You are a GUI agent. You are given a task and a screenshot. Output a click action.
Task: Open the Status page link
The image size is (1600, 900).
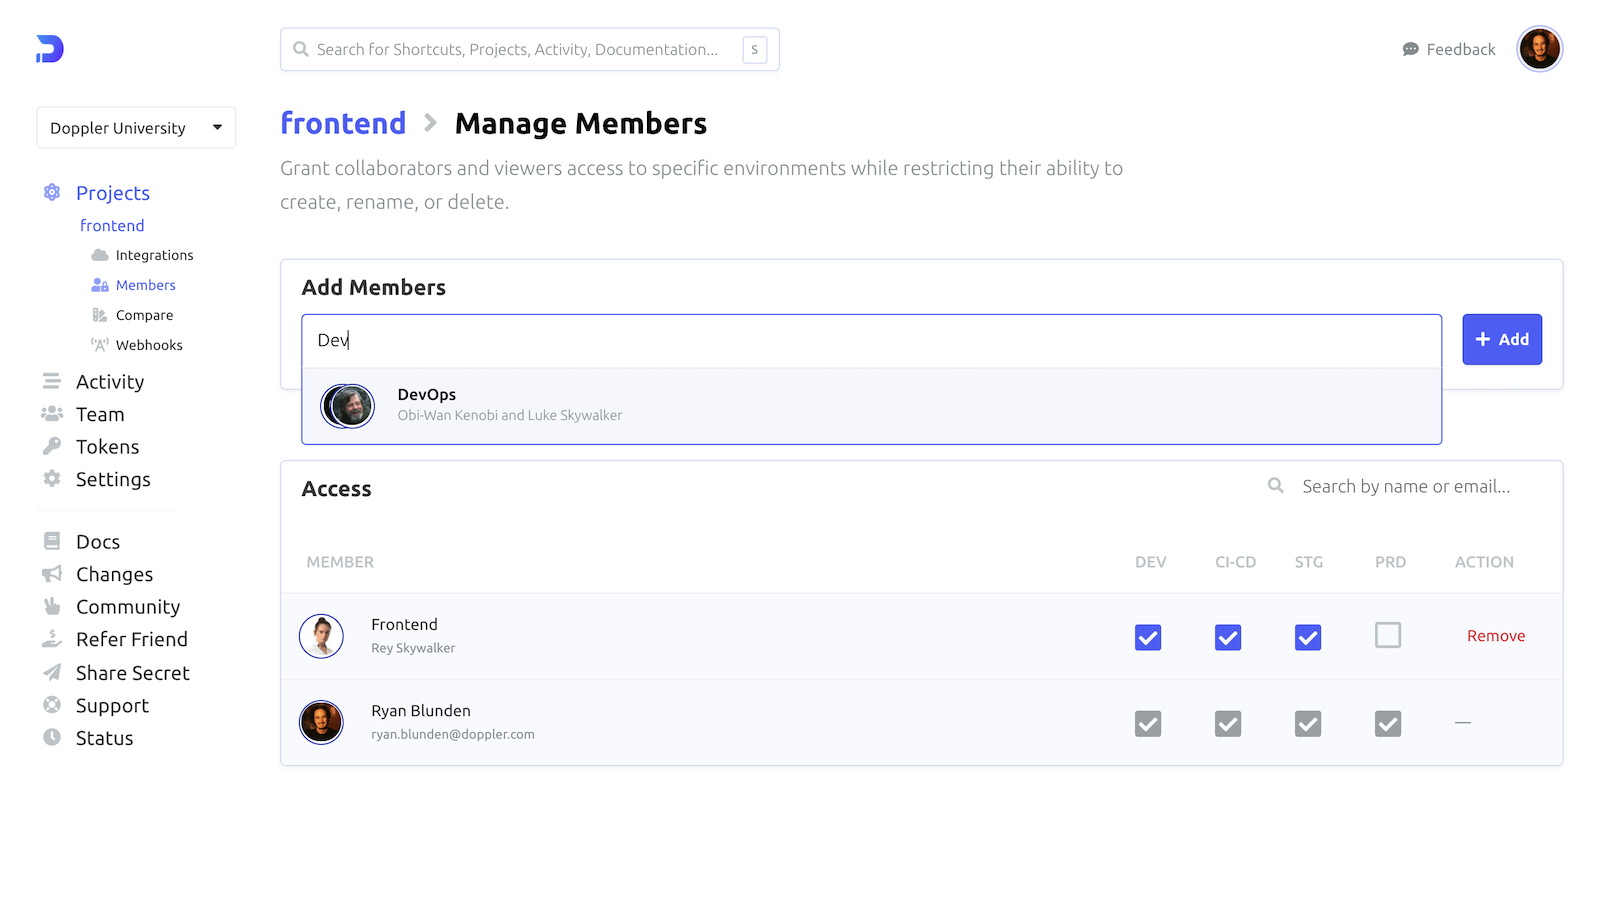104,738
